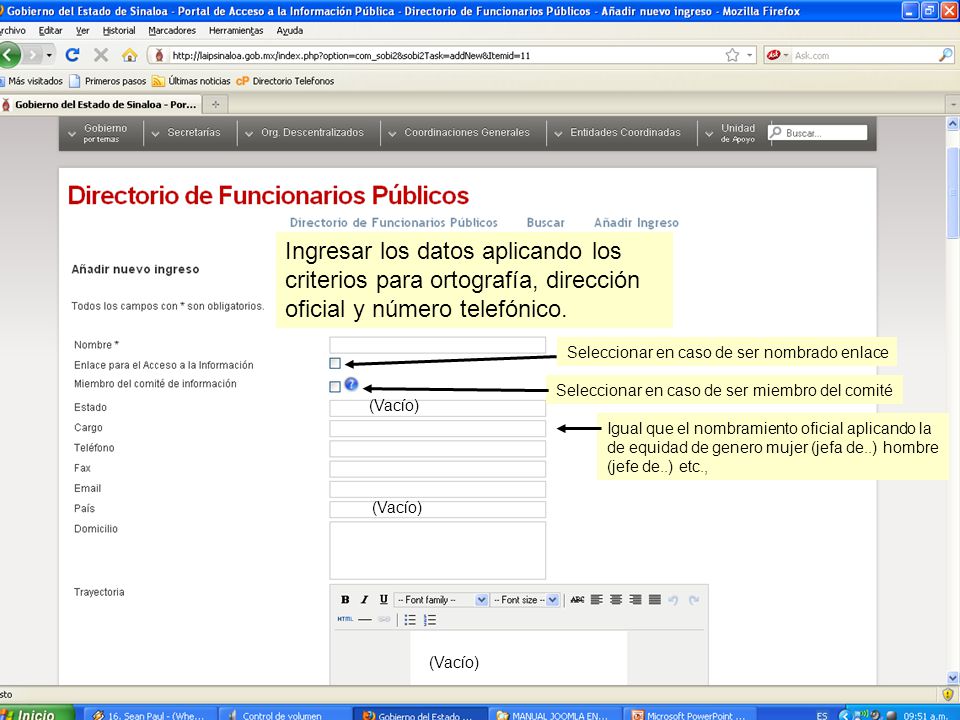Screen dimensions: 960x720
Task: Toggle strikethrough (ABC) in editor toolbar
Action: coord(577,600)
